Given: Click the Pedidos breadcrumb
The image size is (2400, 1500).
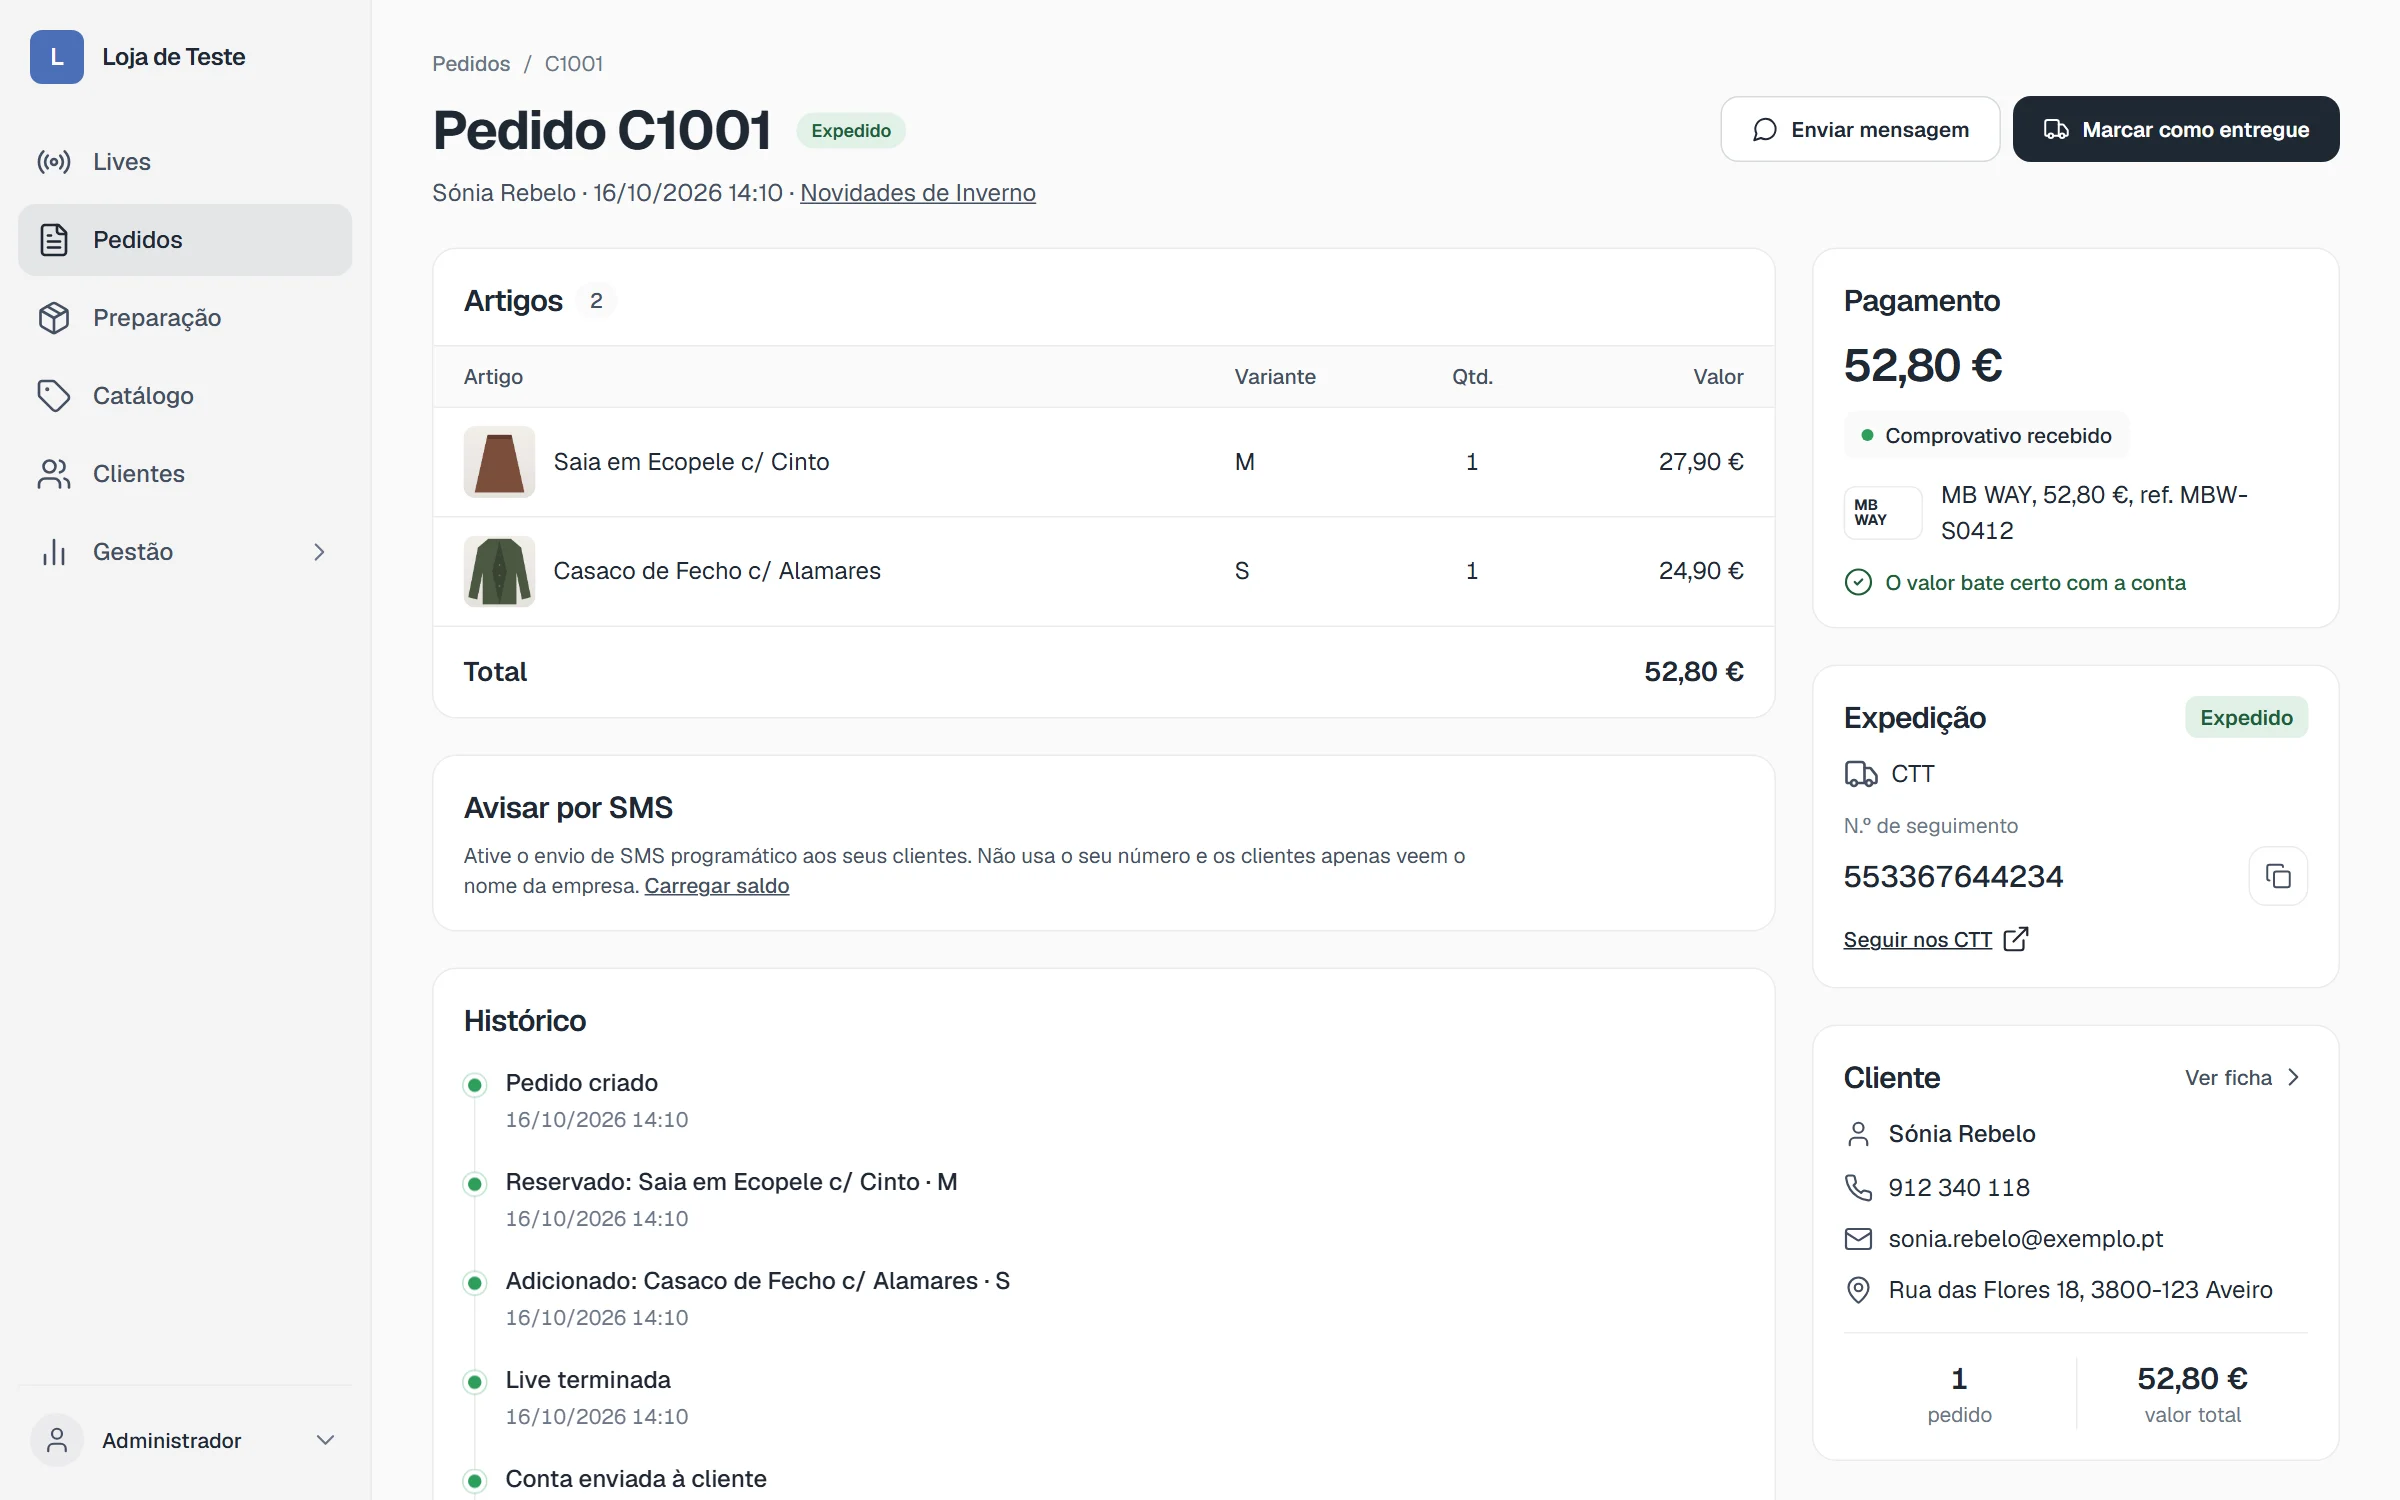Looking at the screenshot, I should click(x=471, y=64).
